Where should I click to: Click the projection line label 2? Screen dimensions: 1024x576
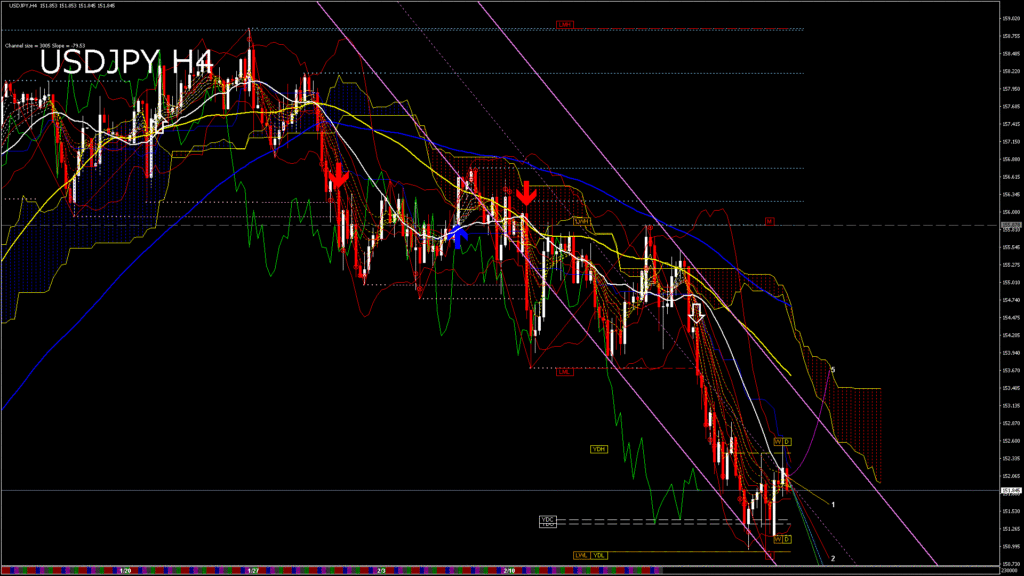tap(833, 558)
